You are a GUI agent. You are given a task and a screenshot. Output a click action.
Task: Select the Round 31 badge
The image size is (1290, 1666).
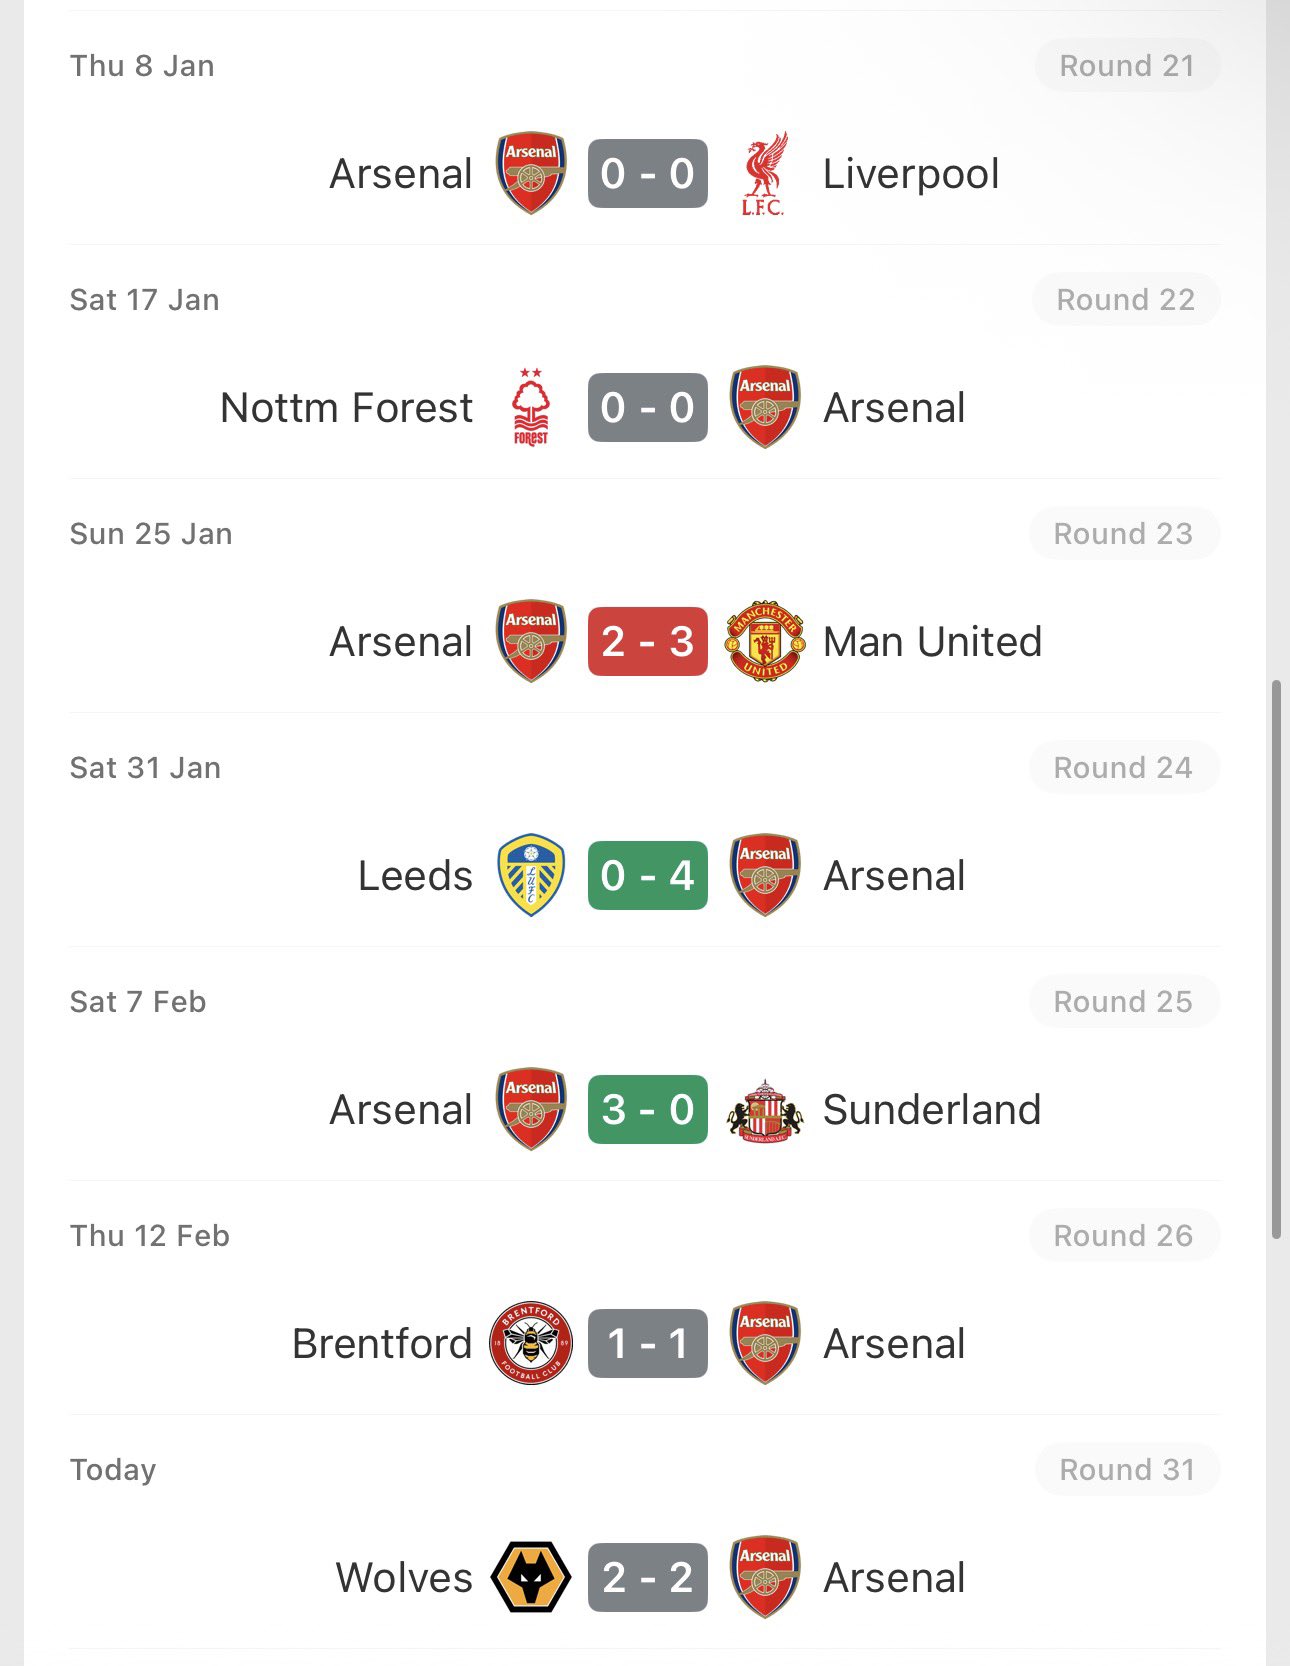click(x=1127, y=1470)
